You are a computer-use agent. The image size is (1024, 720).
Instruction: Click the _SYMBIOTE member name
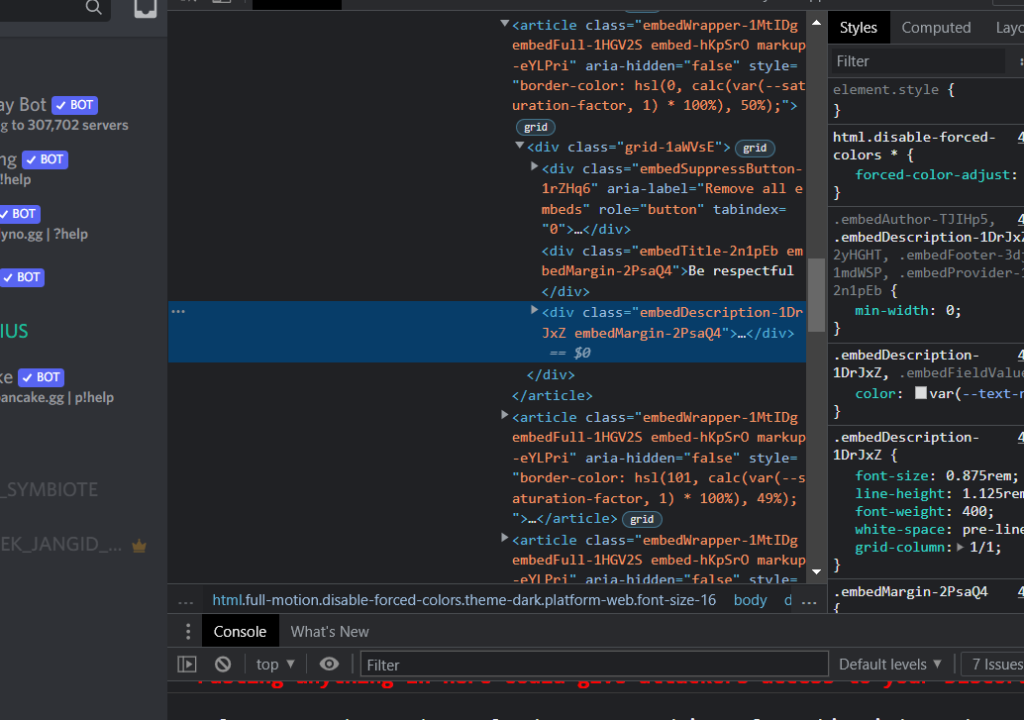coord(49,489)
